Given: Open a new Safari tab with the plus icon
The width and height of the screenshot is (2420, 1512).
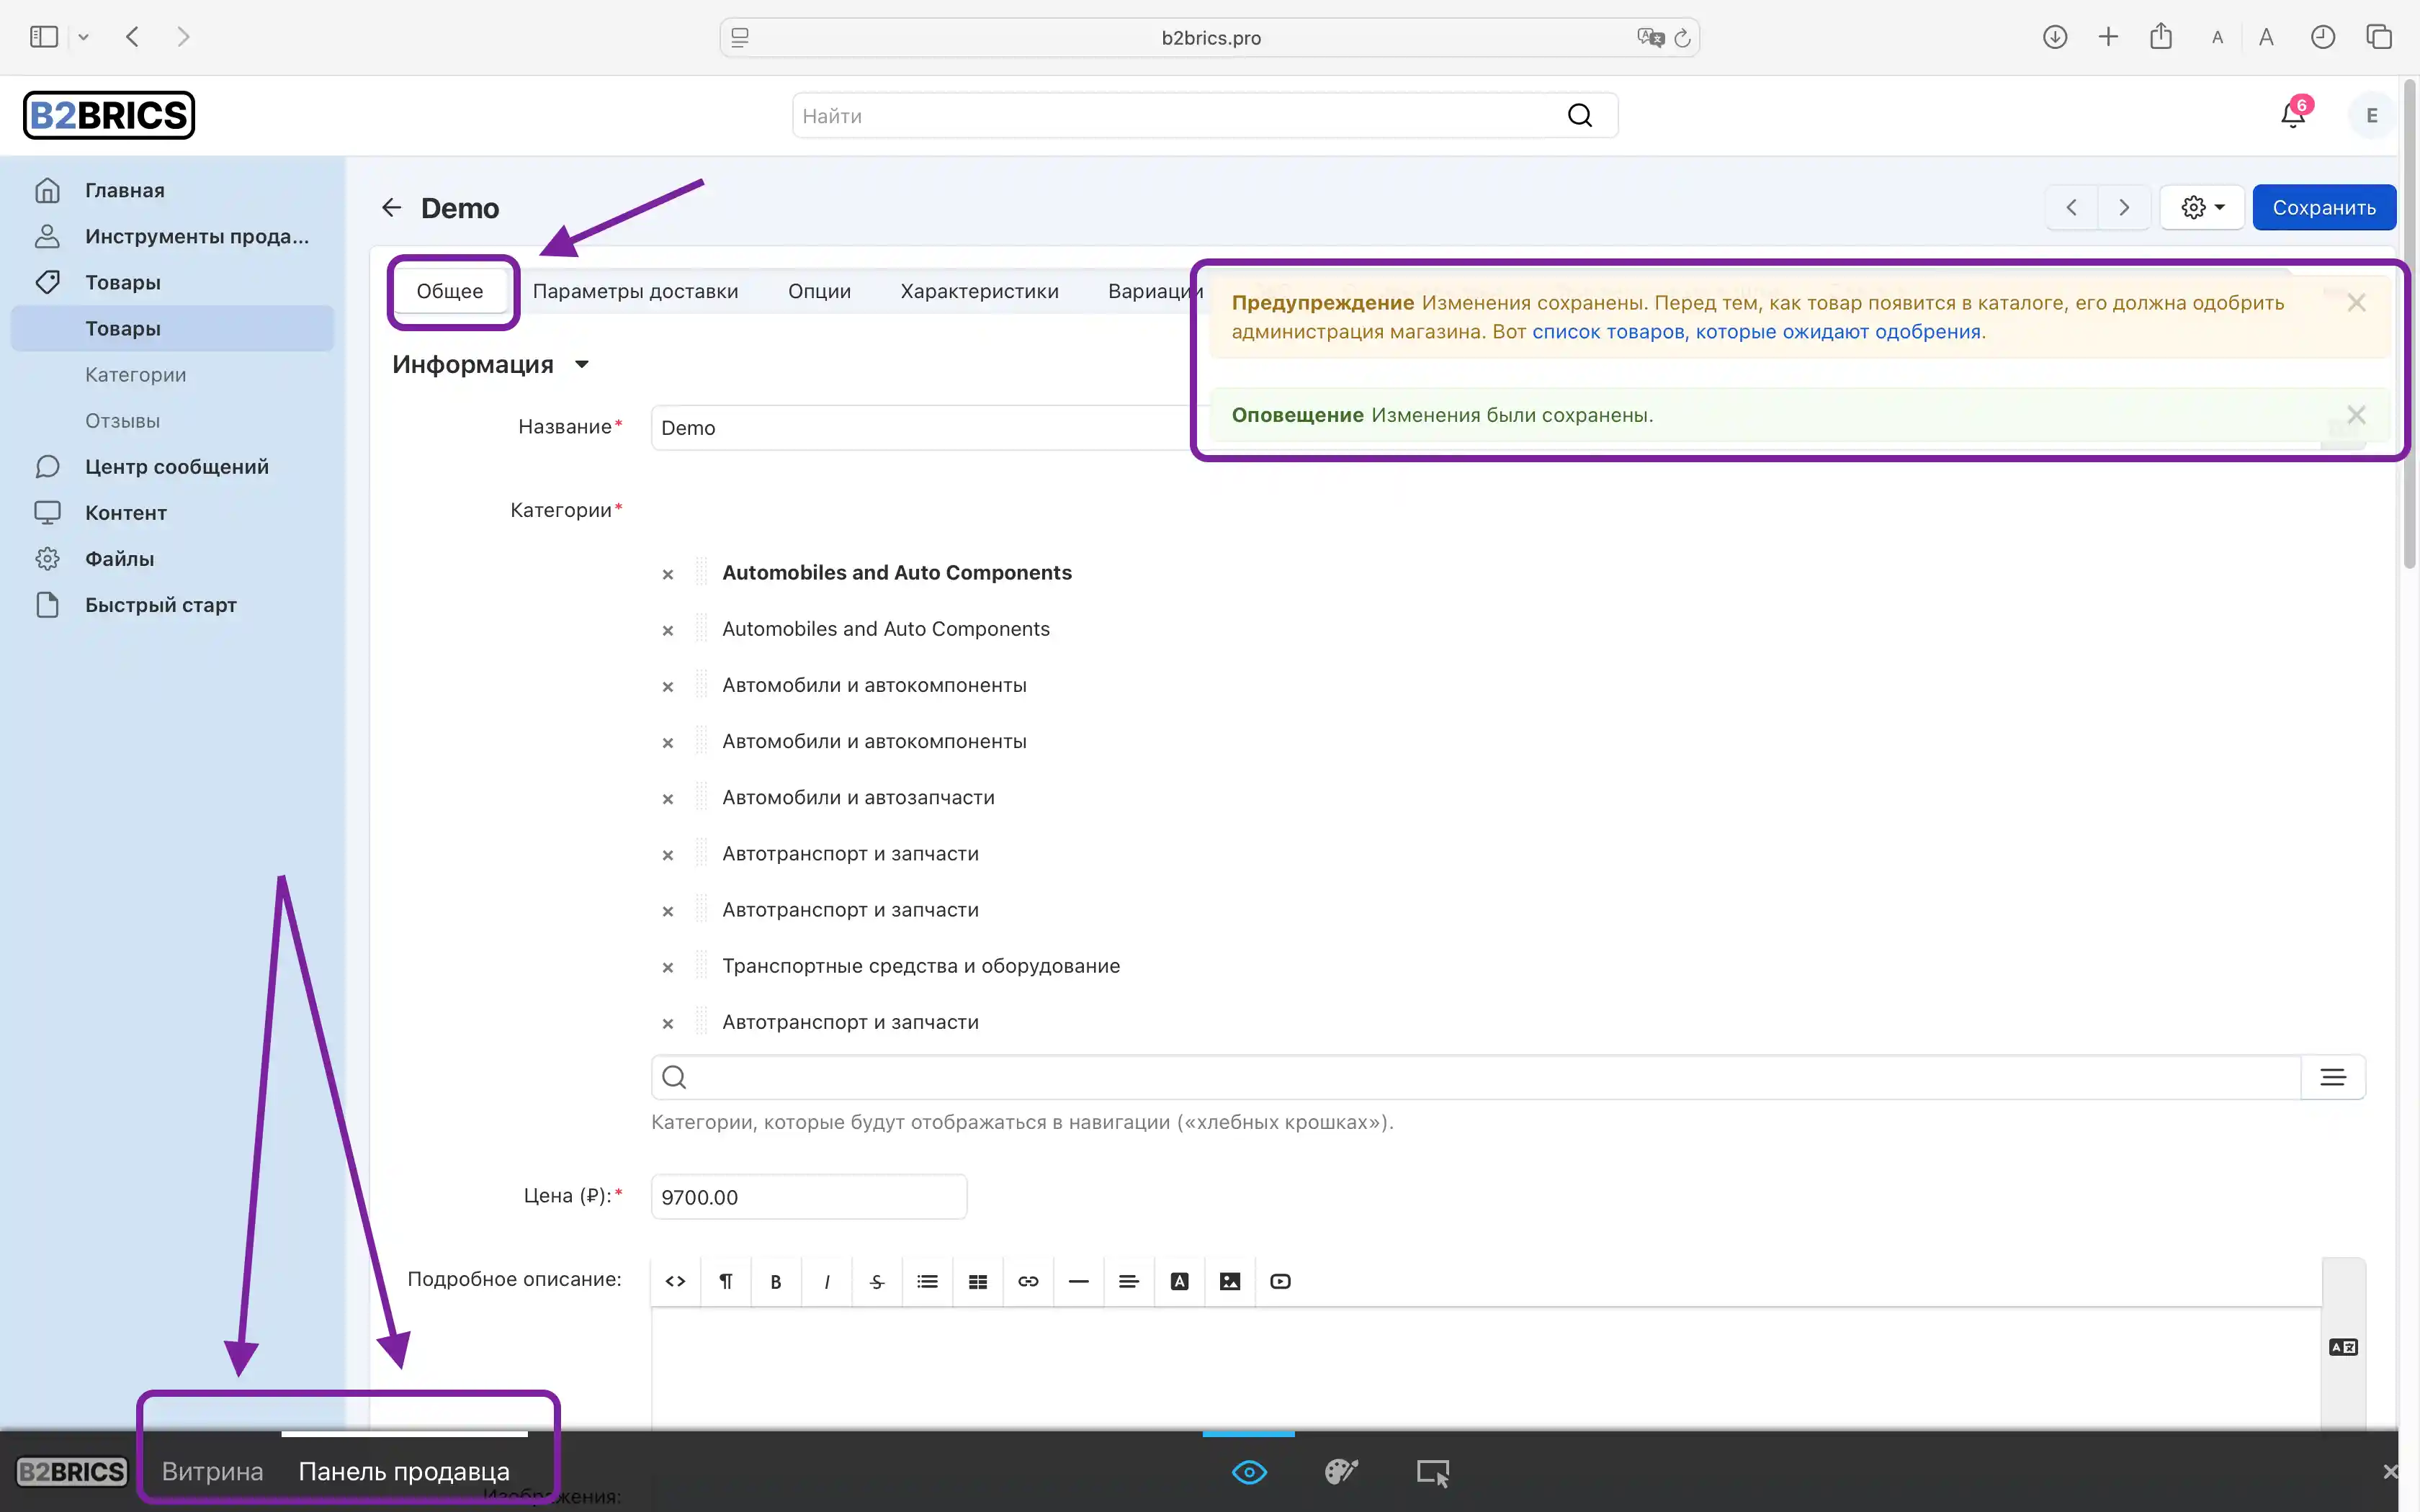Looking at the screenshot, I should coord(2108,37).
